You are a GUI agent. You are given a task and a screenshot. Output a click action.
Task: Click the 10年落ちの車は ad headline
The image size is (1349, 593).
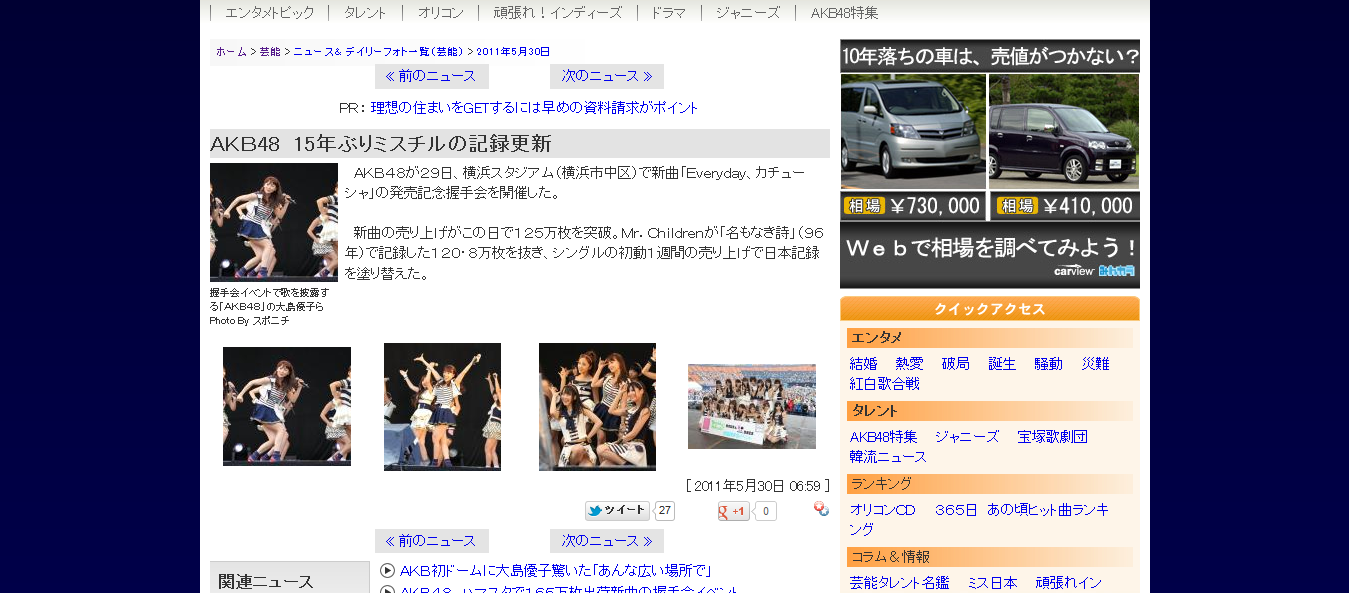coord(990,56)
